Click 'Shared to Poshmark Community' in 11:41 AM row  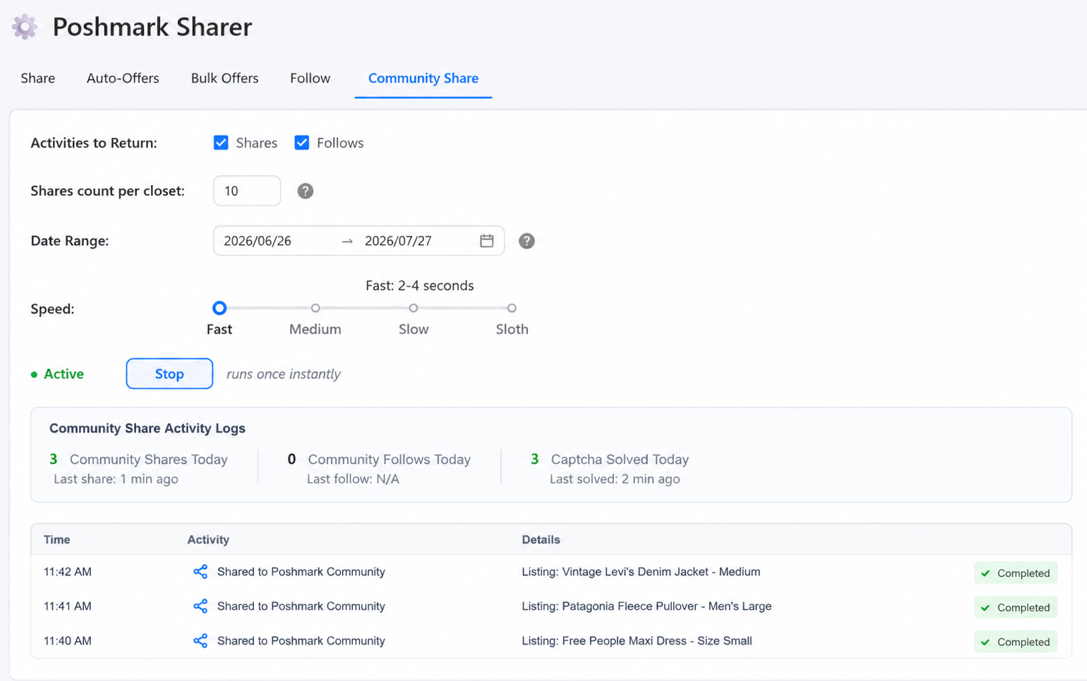[301, 606]
